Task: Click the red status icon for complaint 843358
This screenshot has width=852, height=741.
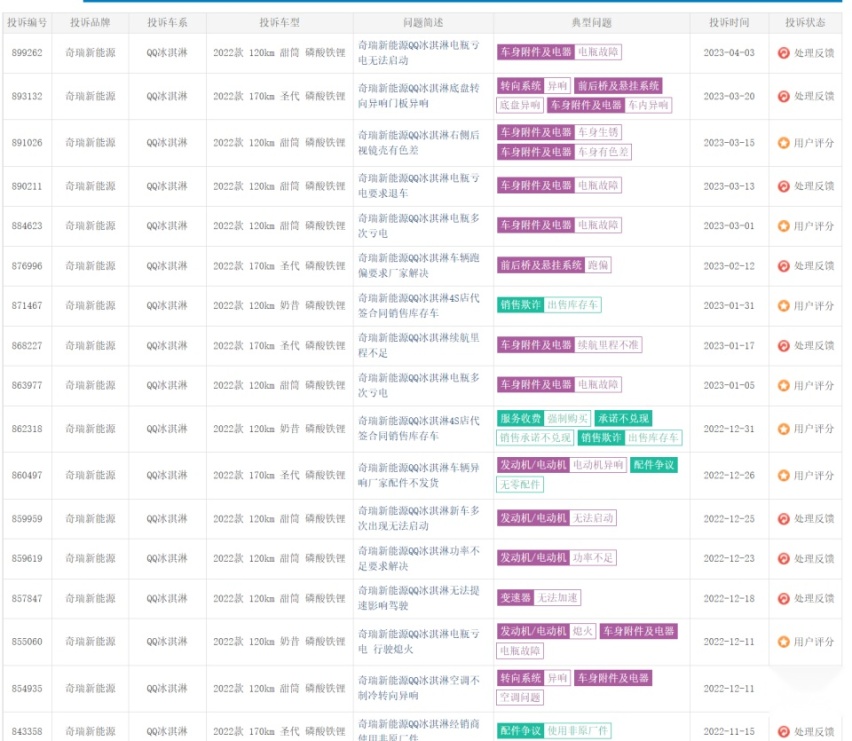Action: [x=783, y=732]
